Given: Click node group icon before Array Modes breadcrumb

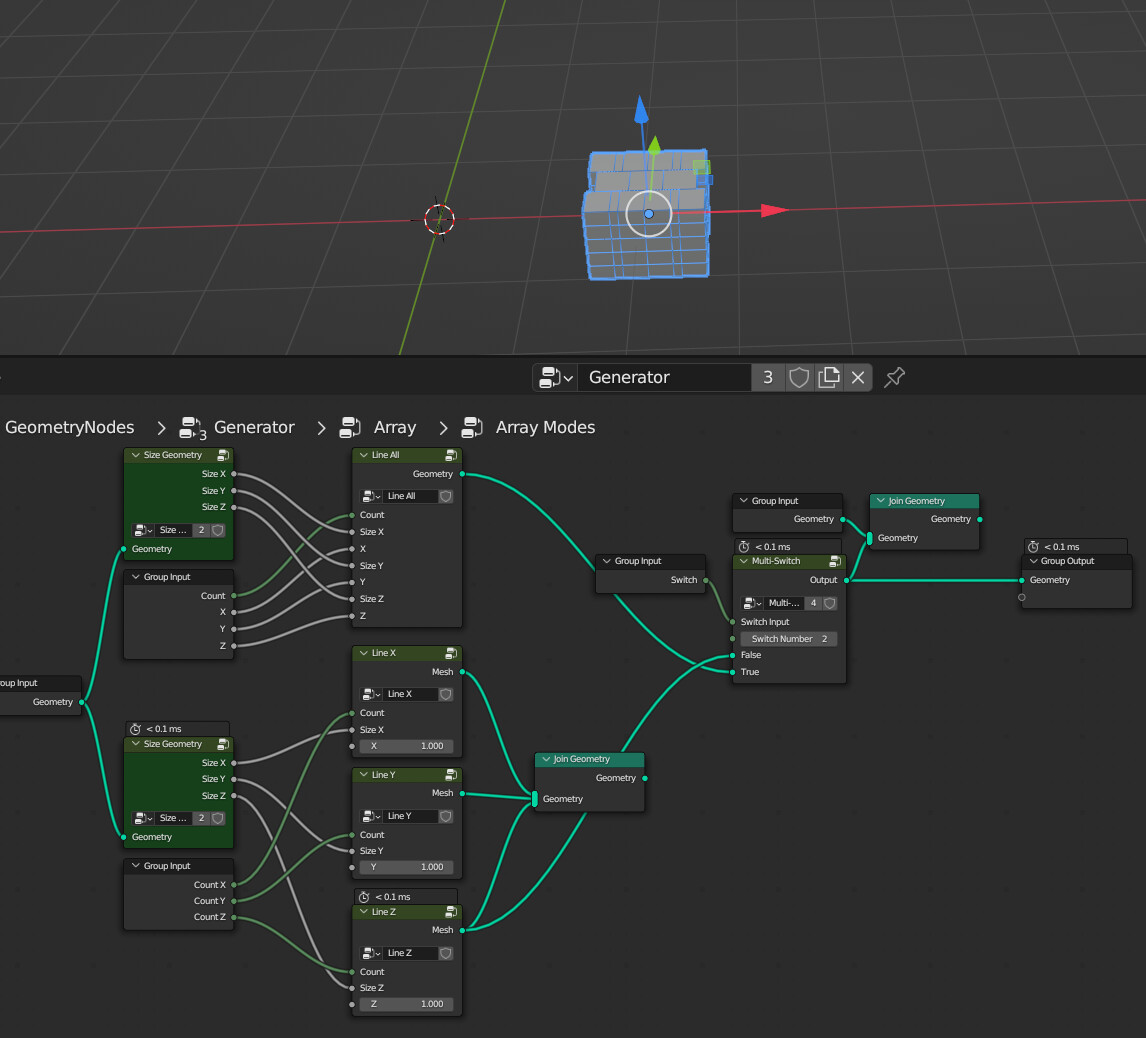Looking at the screenshot, I should pos(472,427).
